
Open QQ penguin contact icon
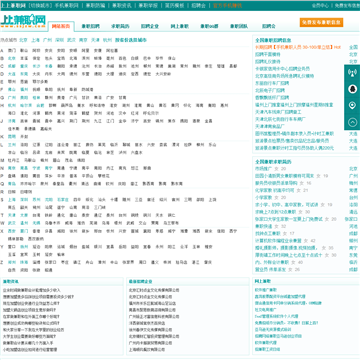tap(352, 89)
